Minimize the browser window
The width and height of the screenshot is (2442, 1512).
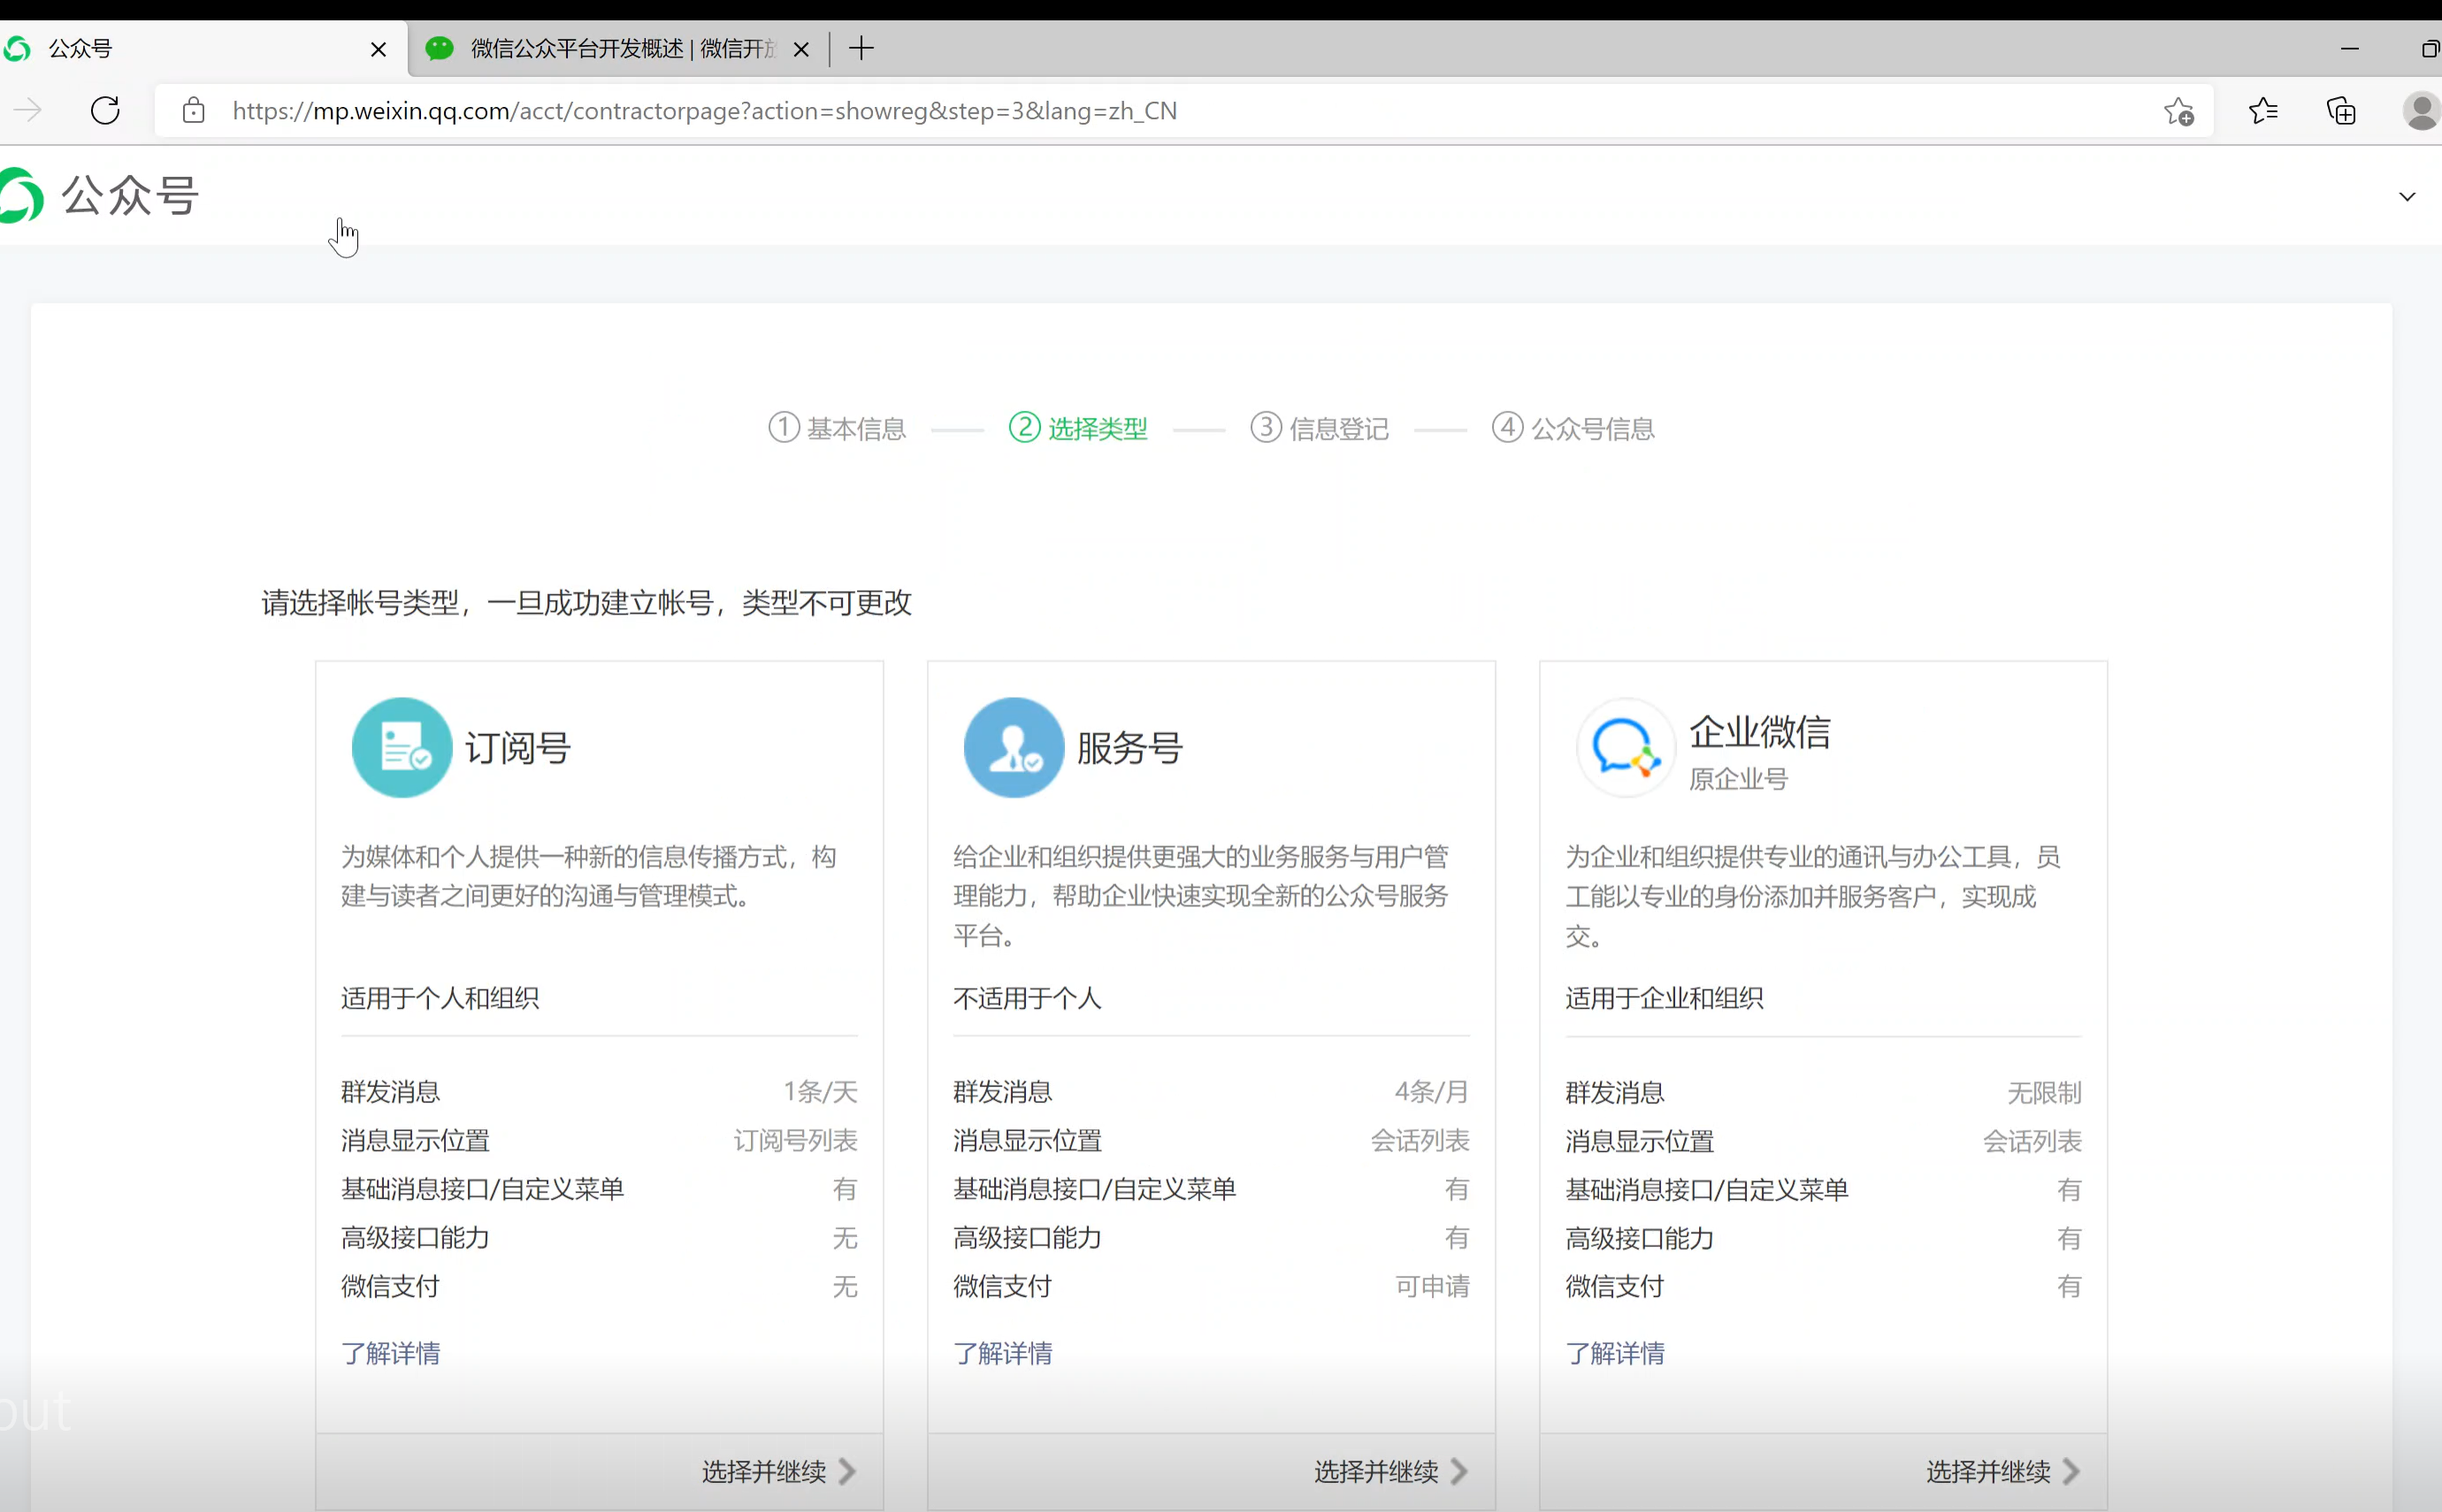pos(2350,48)
